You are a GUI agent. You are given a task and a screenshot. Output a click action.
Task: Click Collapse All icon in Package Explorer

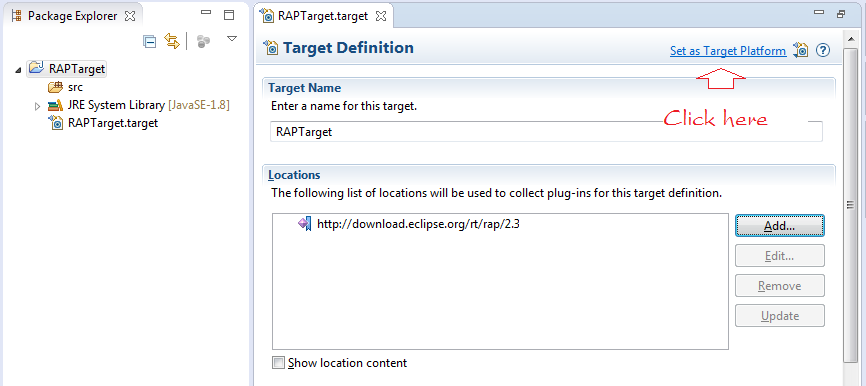coord(149,41)
